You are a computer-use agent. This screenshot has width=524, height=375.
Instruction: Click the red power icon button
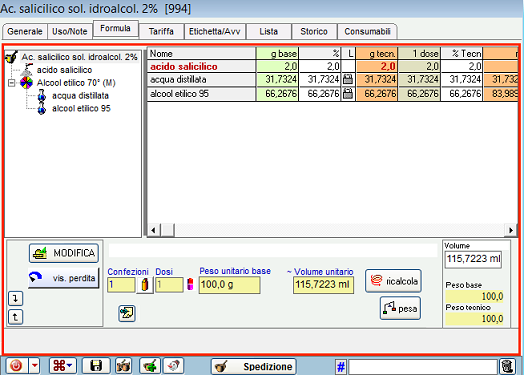[x=16, y=366]
